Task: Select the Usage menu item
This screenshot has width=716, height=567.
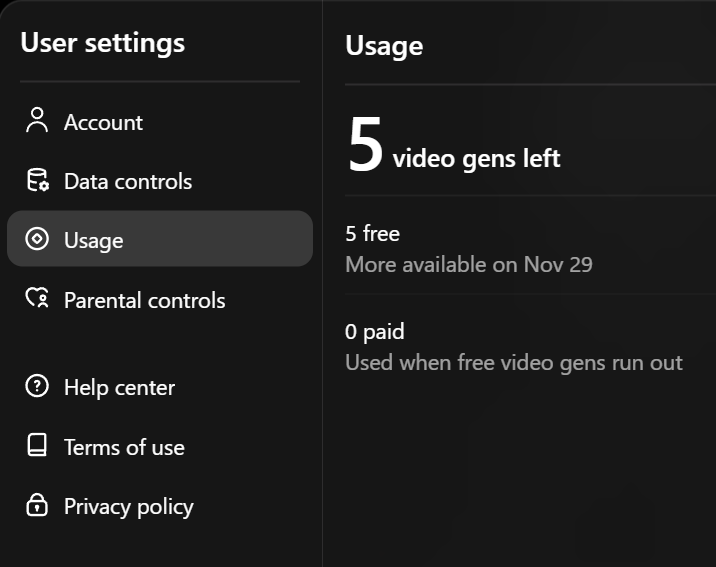Action: tap(94, 240)
